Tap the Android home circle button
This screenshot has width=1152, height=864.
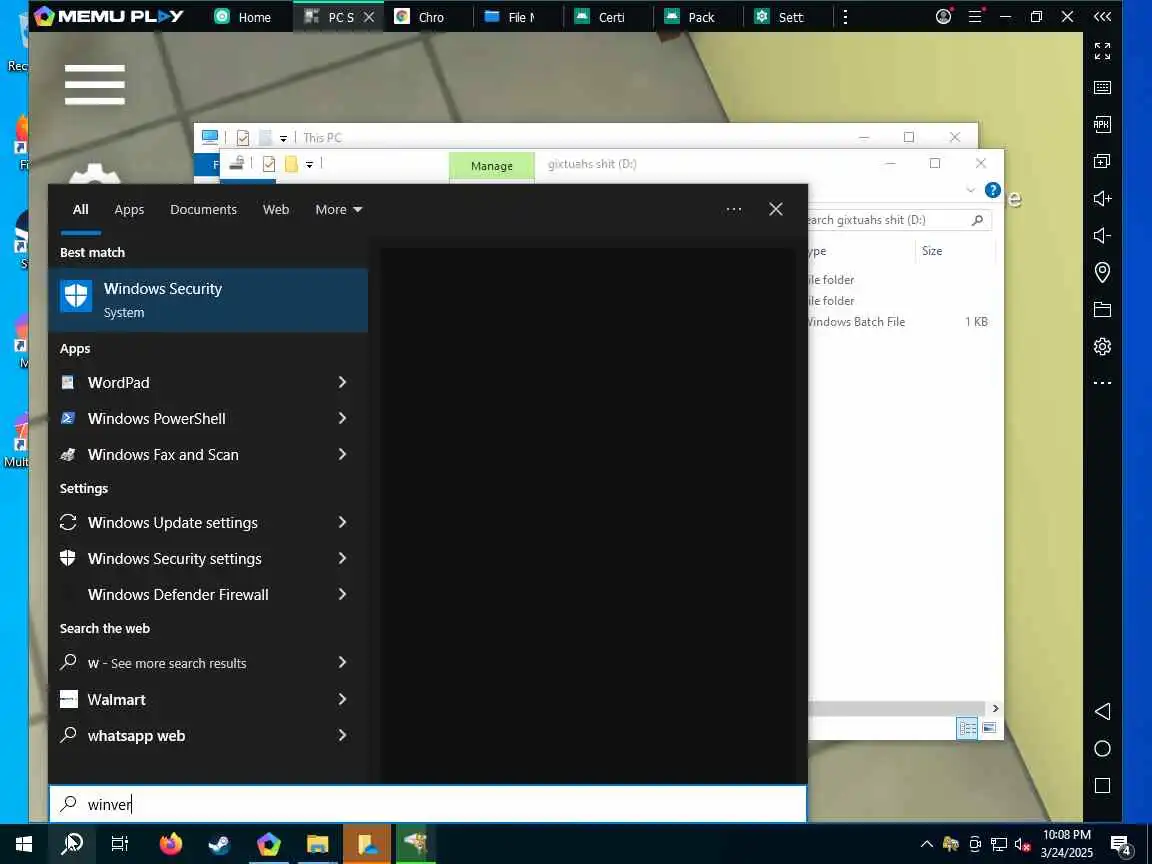pyautogui.click(x=1102, y=749)
